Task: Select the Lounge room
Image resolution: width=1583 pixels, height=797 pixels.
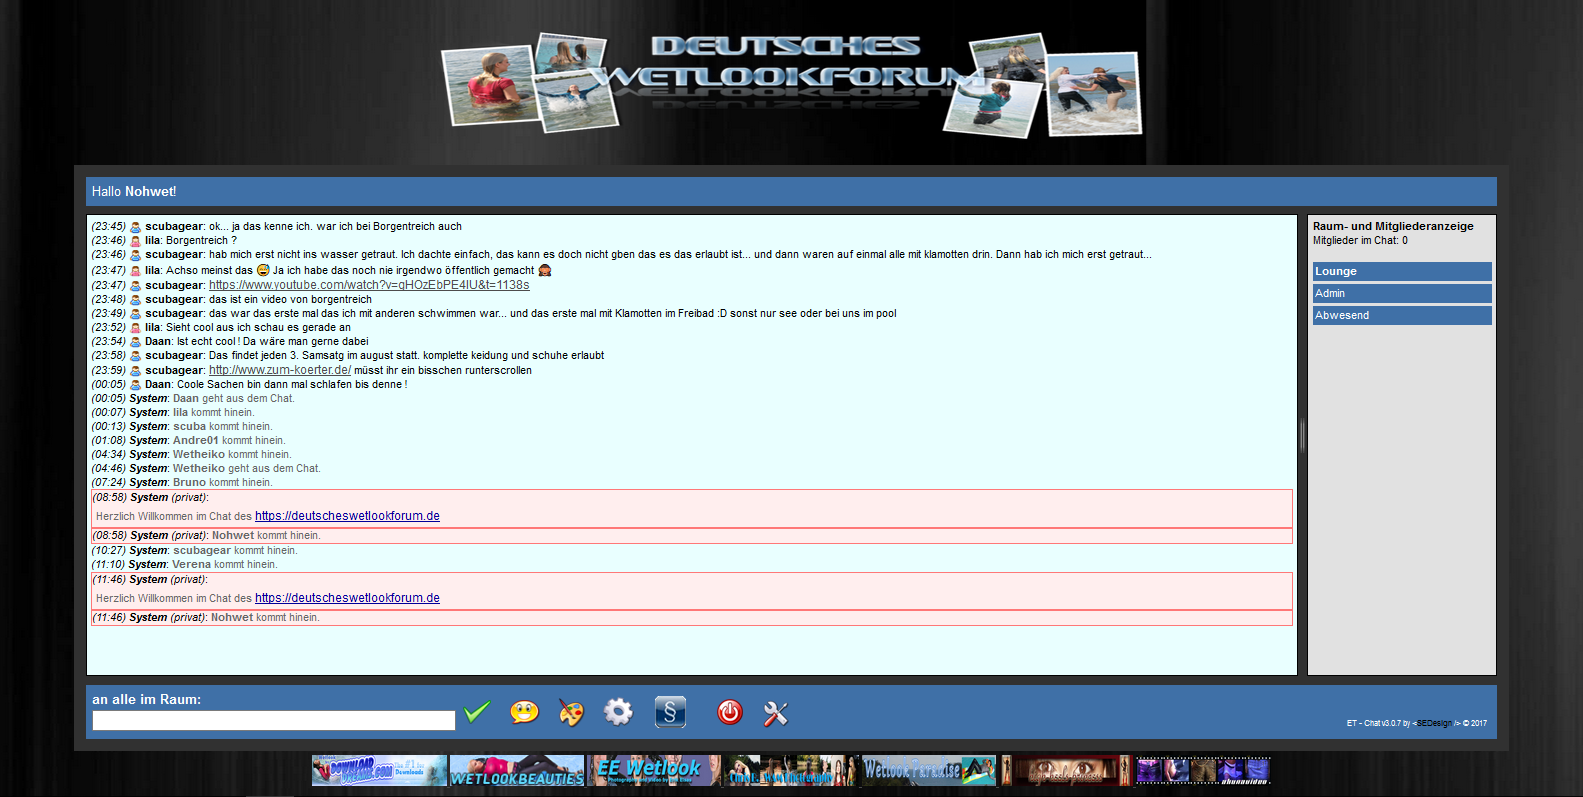Action: (x=1401, y=271)
